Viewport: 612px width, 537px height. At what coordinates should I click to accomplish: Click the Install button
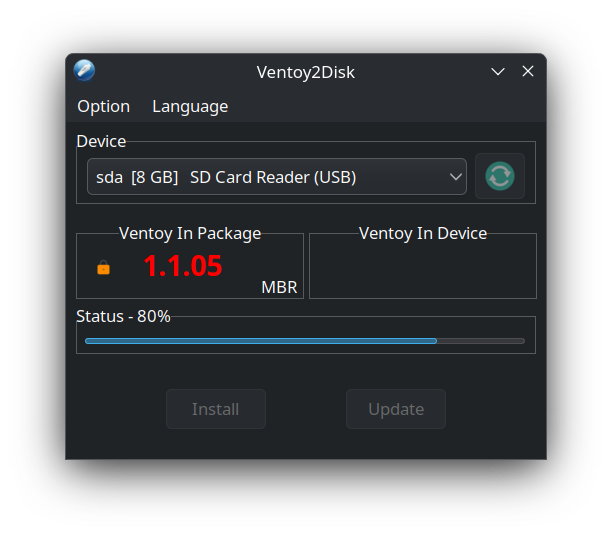pos(216,409)
